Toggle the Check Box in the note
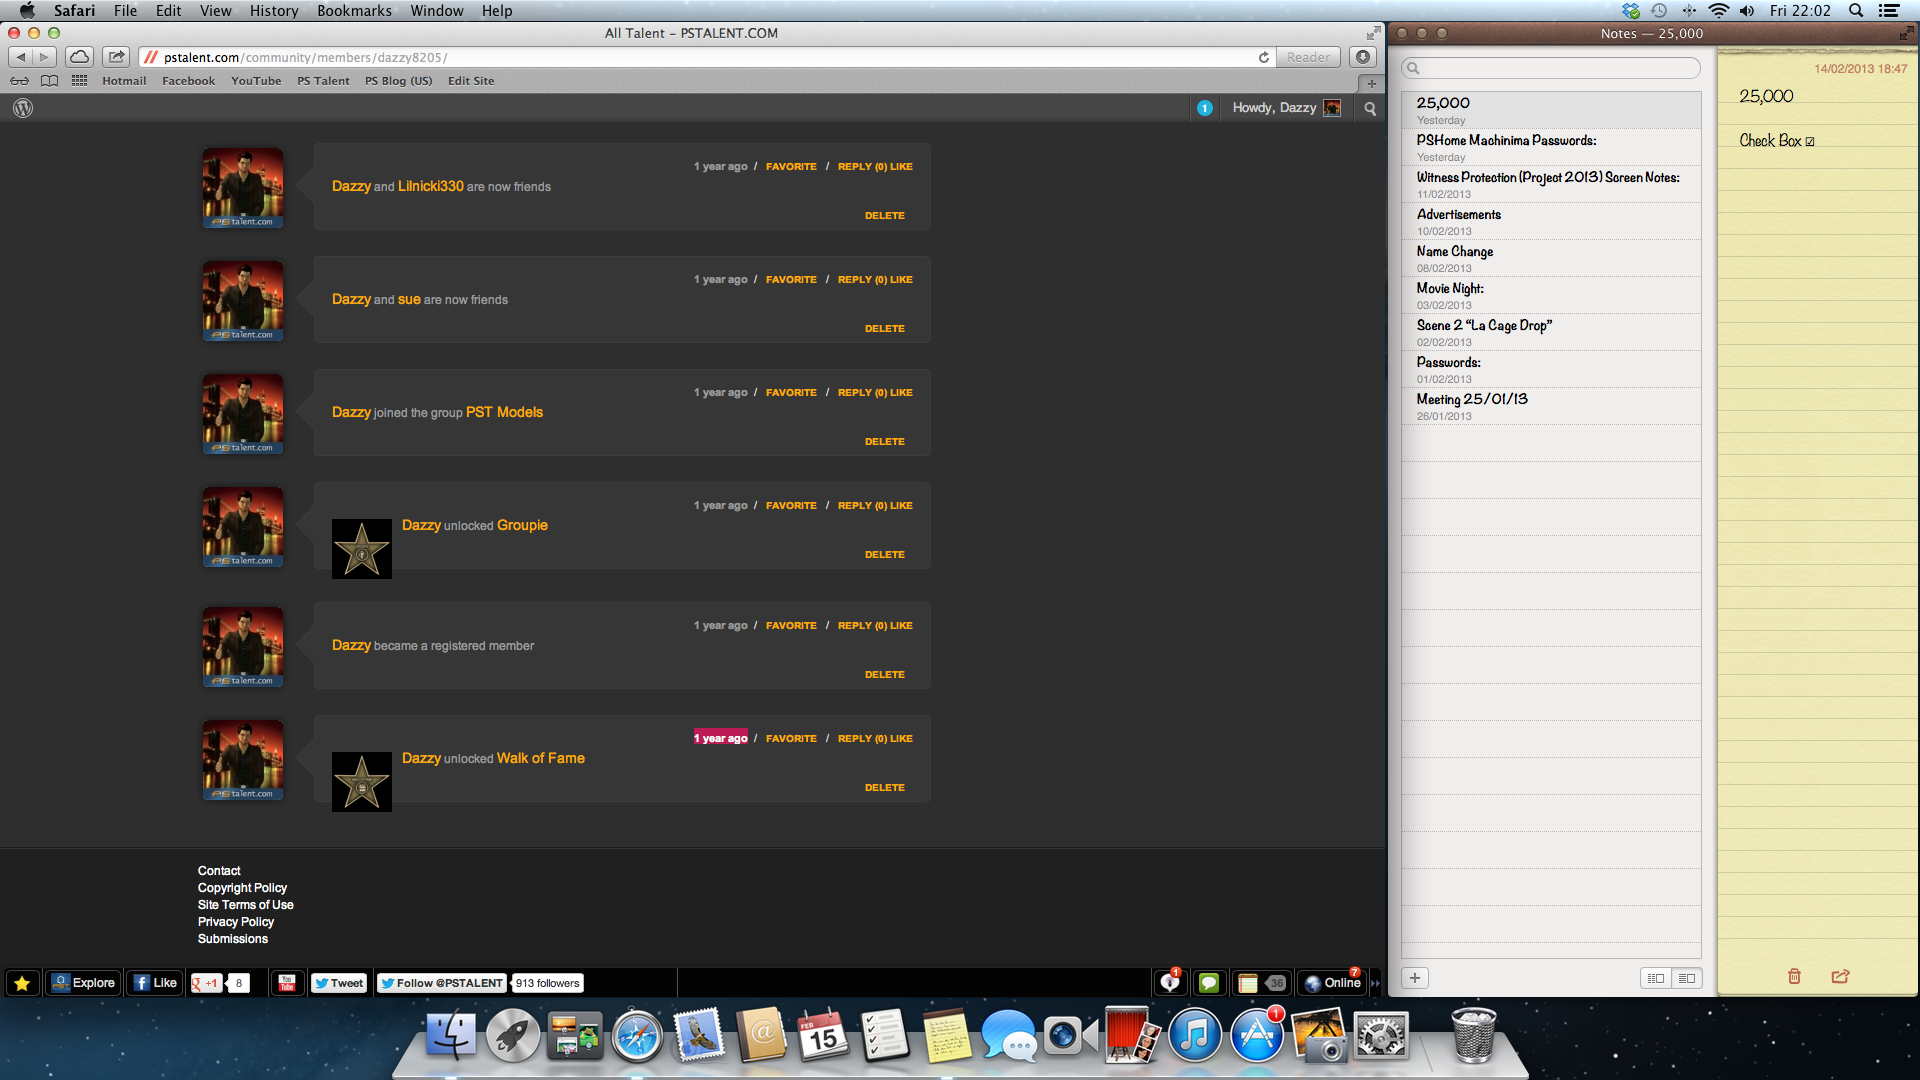The width and height of the screenshot is (1920, 1080). click(1810, 142)
